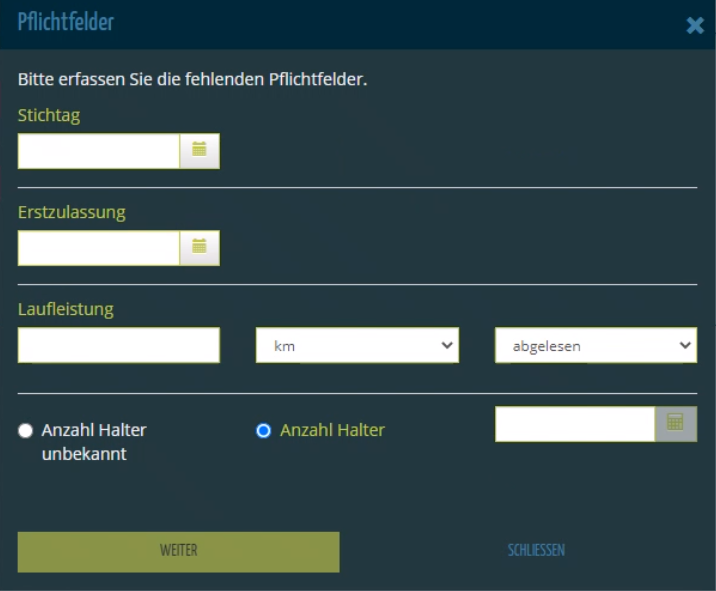Focus the Stichtag date input field
716x591 pixels.
pyautogui.click(x=99, y=151)
